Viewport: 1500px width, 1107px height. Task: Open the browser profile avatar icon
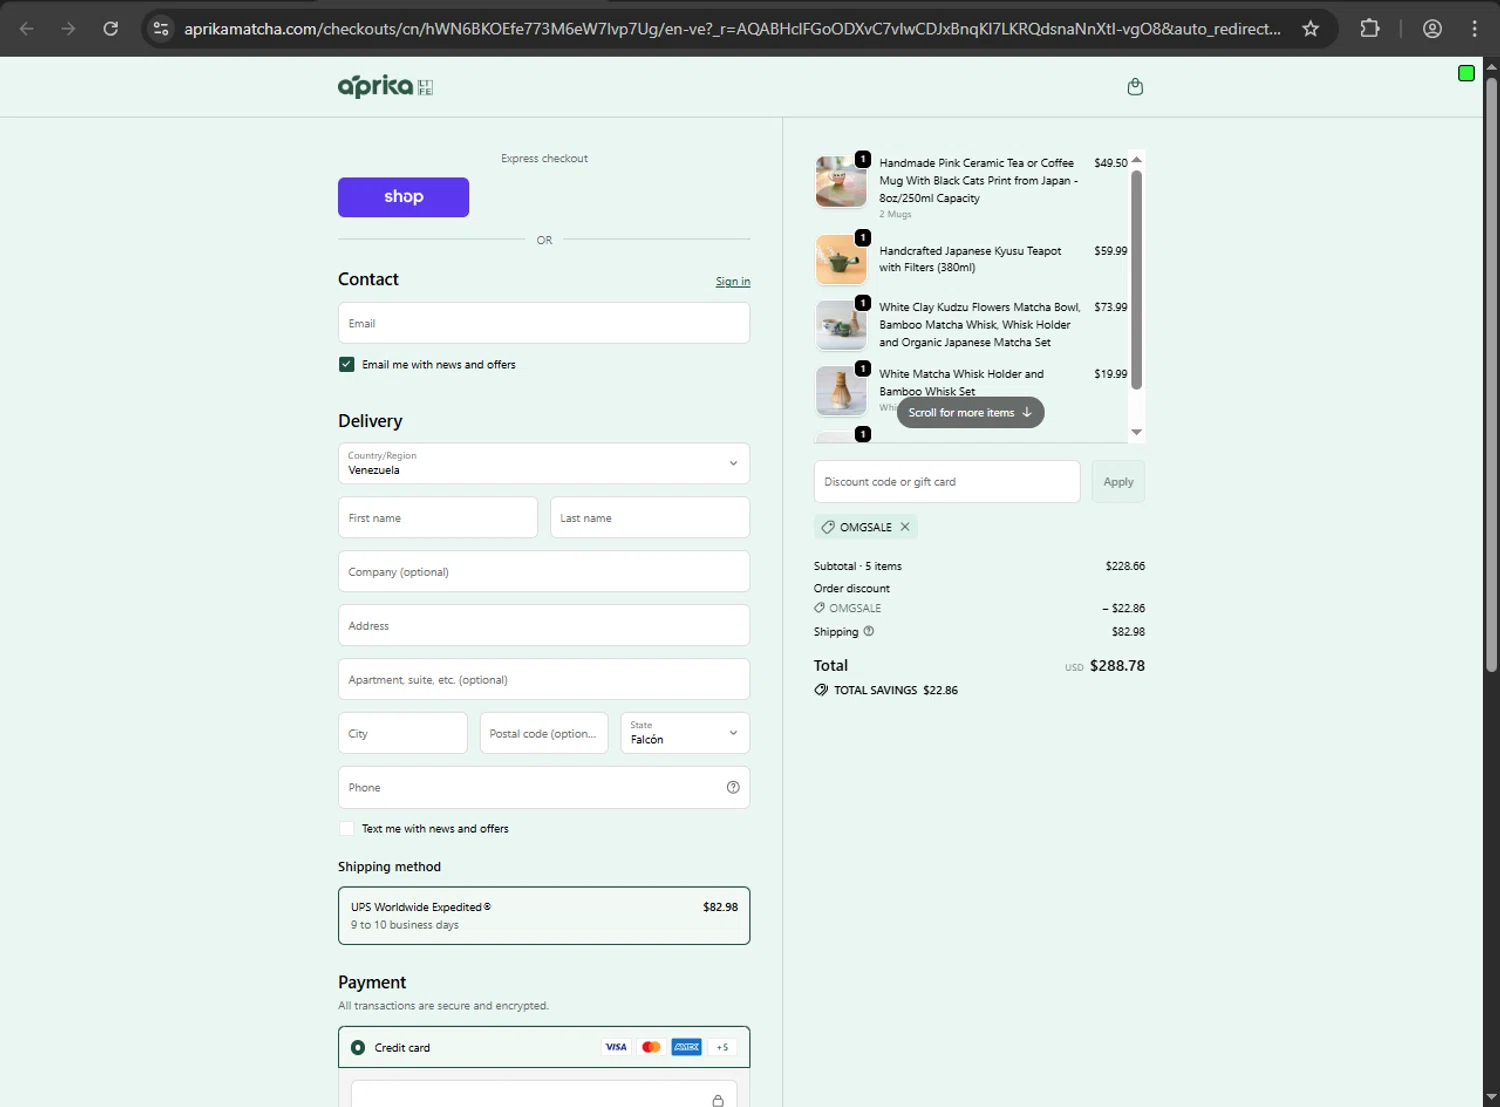point(1432,29)
